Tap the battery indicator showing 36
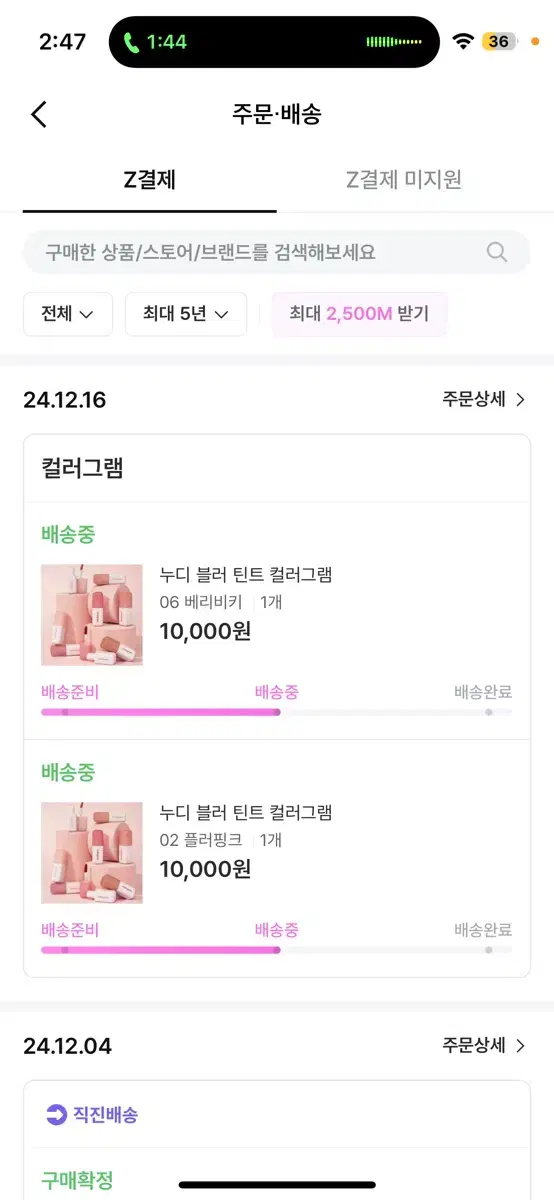The image size is (554, 1200). [x=500, y=41]
